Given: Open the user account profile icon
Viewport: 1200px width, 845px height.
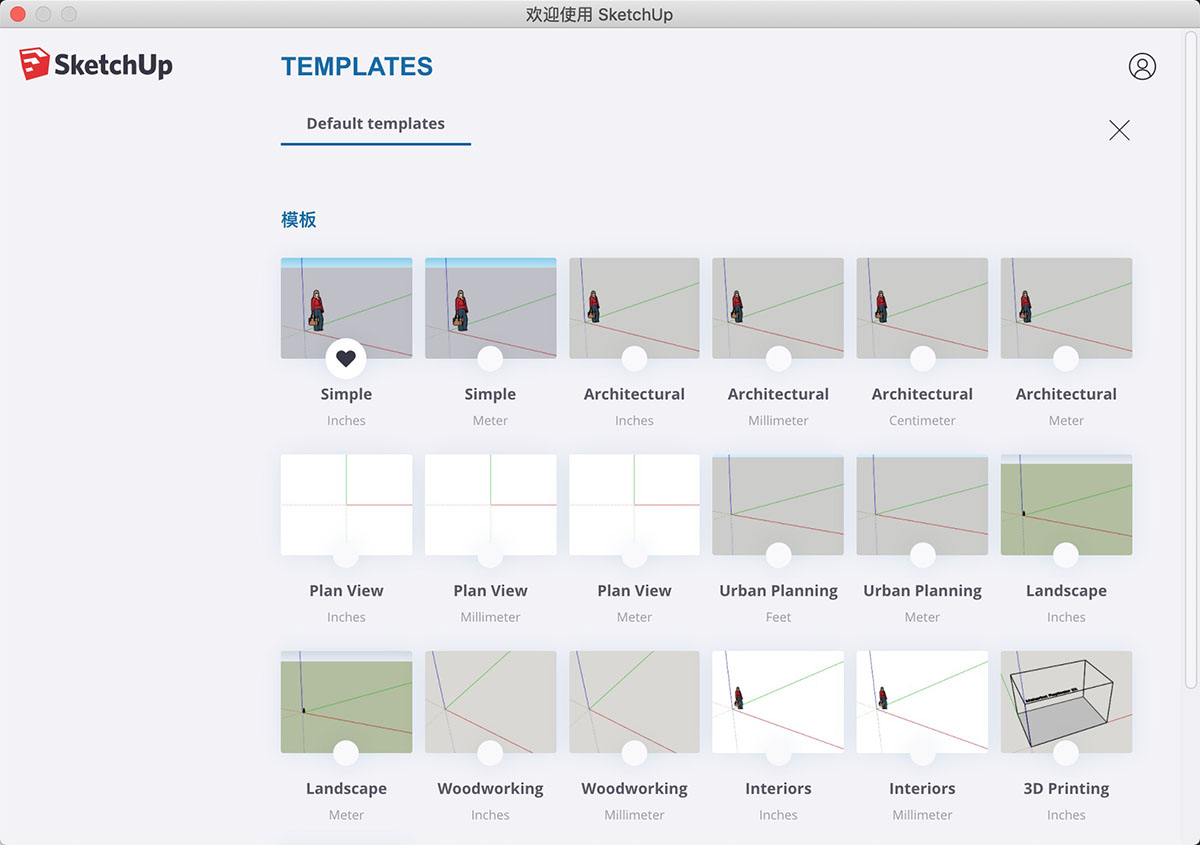Looking at the screenshot, I should [1142, 66].
